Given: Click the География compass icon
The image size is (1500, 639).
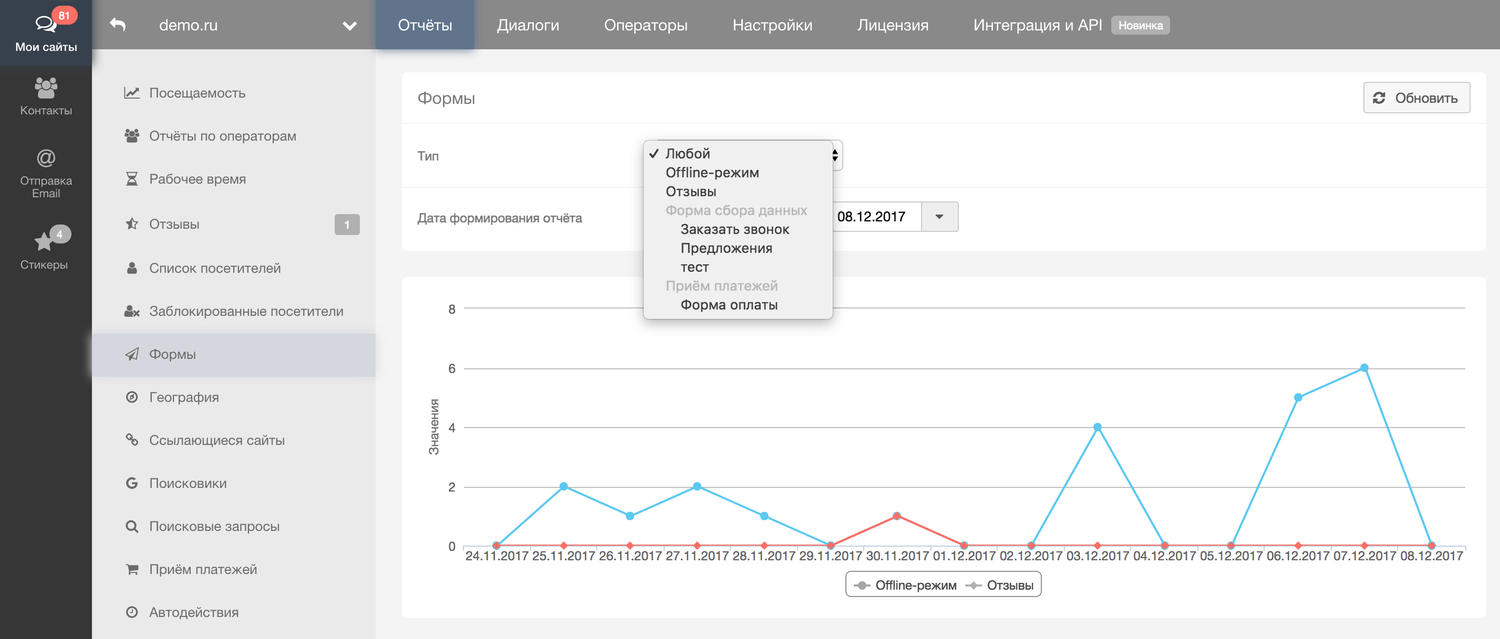Looking at the screenshot, I should point(132,397).
